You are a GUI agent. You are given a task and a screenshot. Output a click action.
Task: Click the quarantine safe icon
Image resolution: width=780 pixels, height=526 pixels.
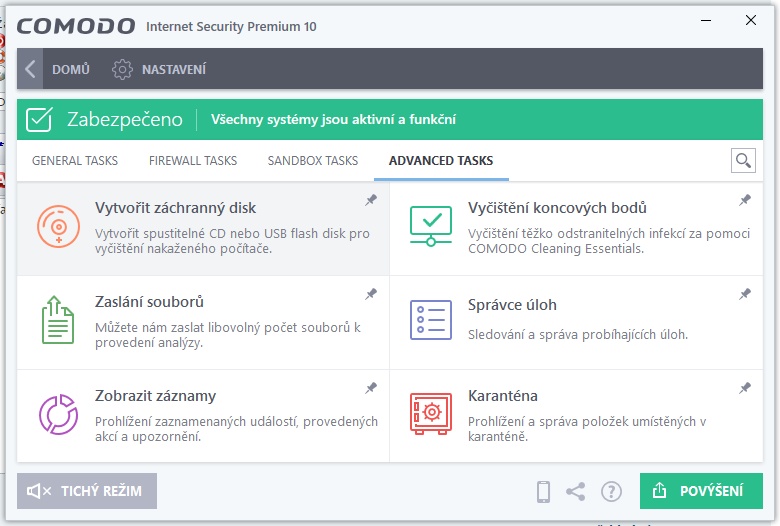431,413
